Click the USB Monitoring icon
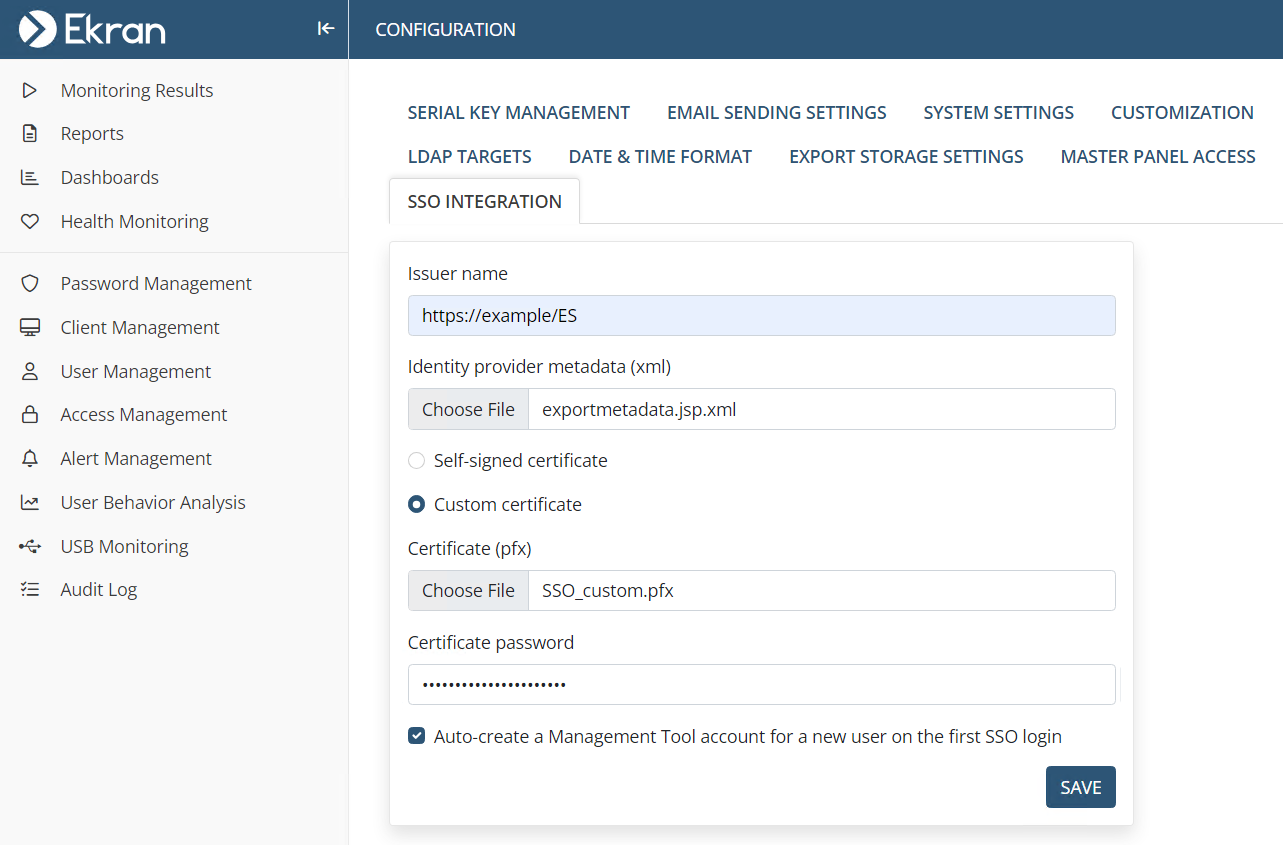 pyautogui.click(x=30, y=547)
